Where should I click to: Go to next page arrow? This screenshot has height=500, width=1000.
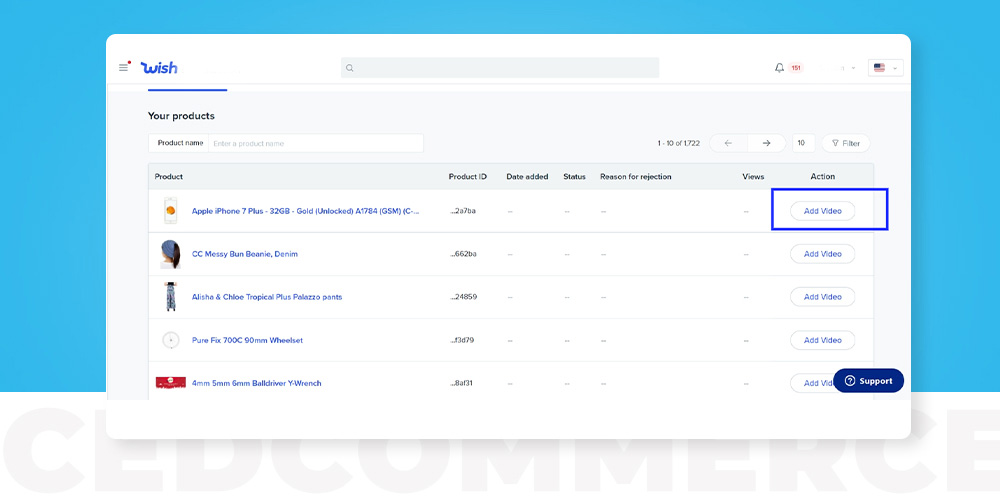(767, 143)
